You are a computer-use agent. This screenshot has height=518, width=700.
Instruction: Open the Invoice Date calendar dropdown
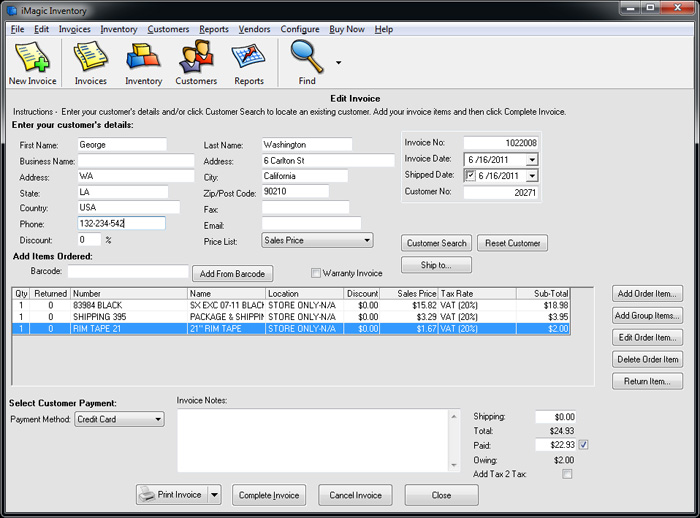pos(531,160)
